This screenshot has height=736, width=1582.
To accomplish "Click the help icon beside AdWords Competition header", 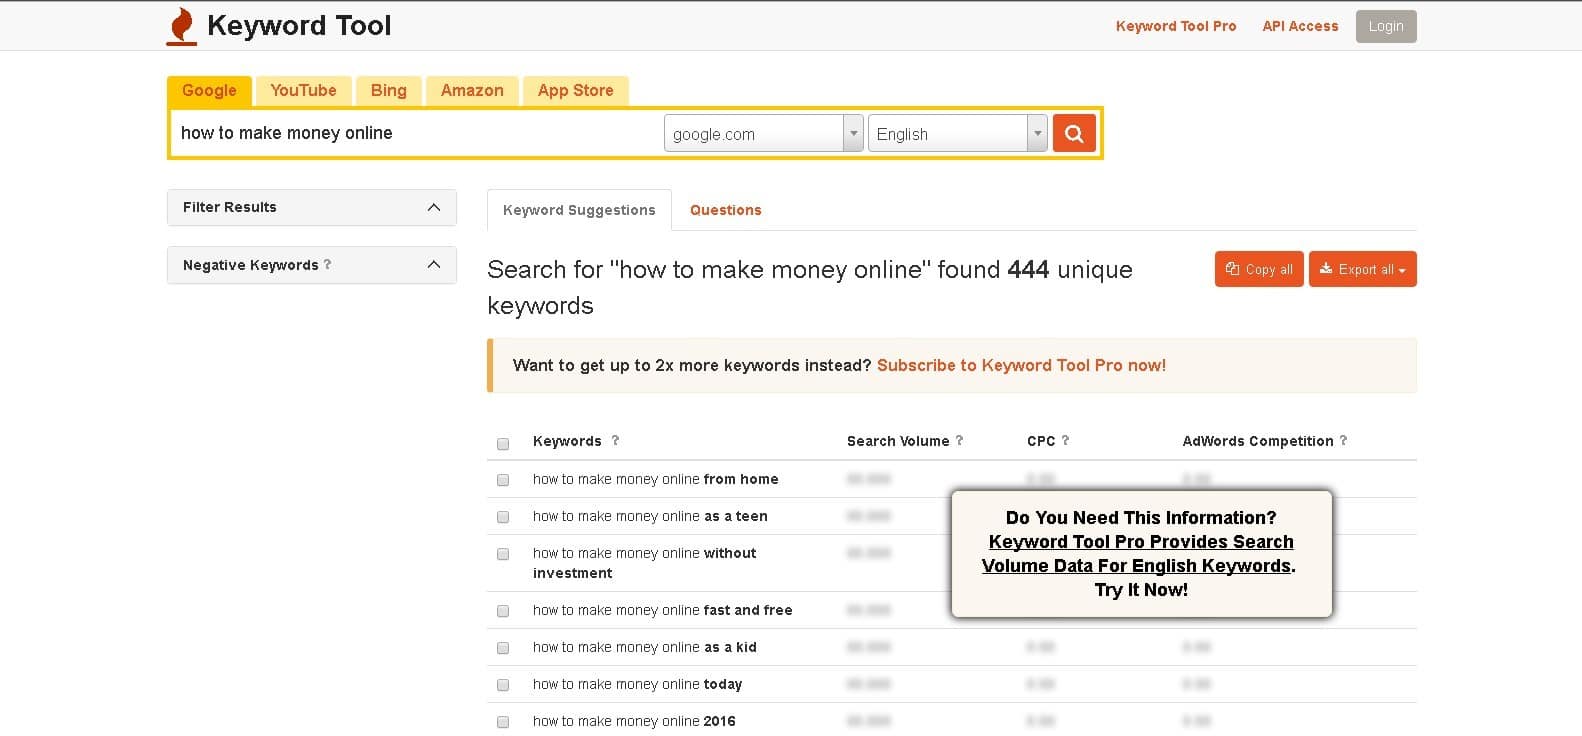I will (x=1343, y=440).
